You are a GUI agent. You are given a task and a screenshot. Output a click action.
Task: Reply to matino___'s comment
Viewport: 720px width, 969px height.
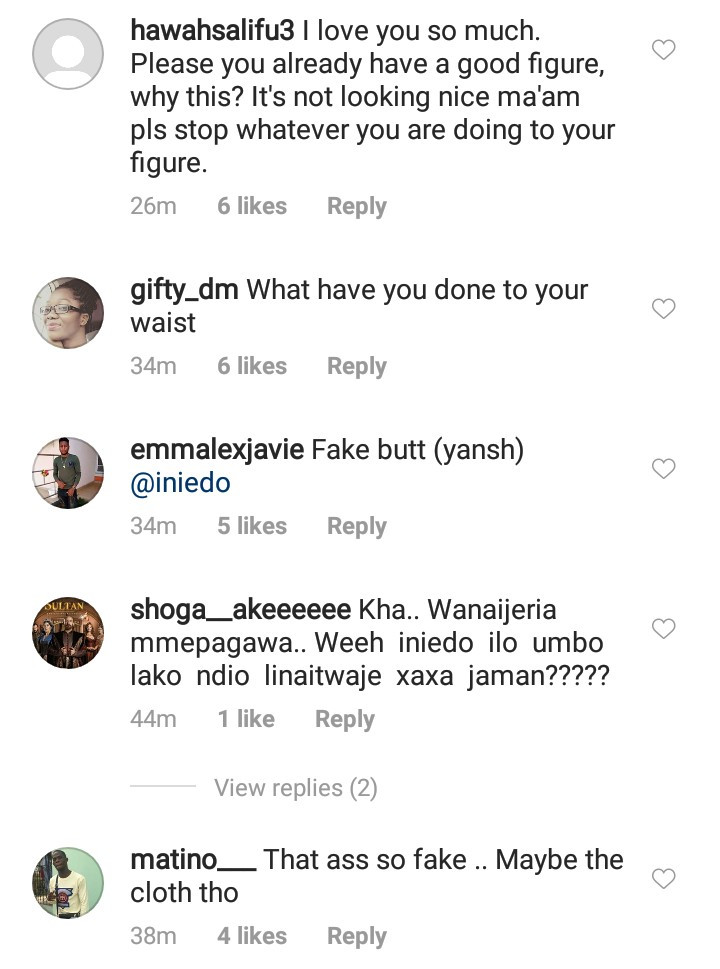(356, 936)
